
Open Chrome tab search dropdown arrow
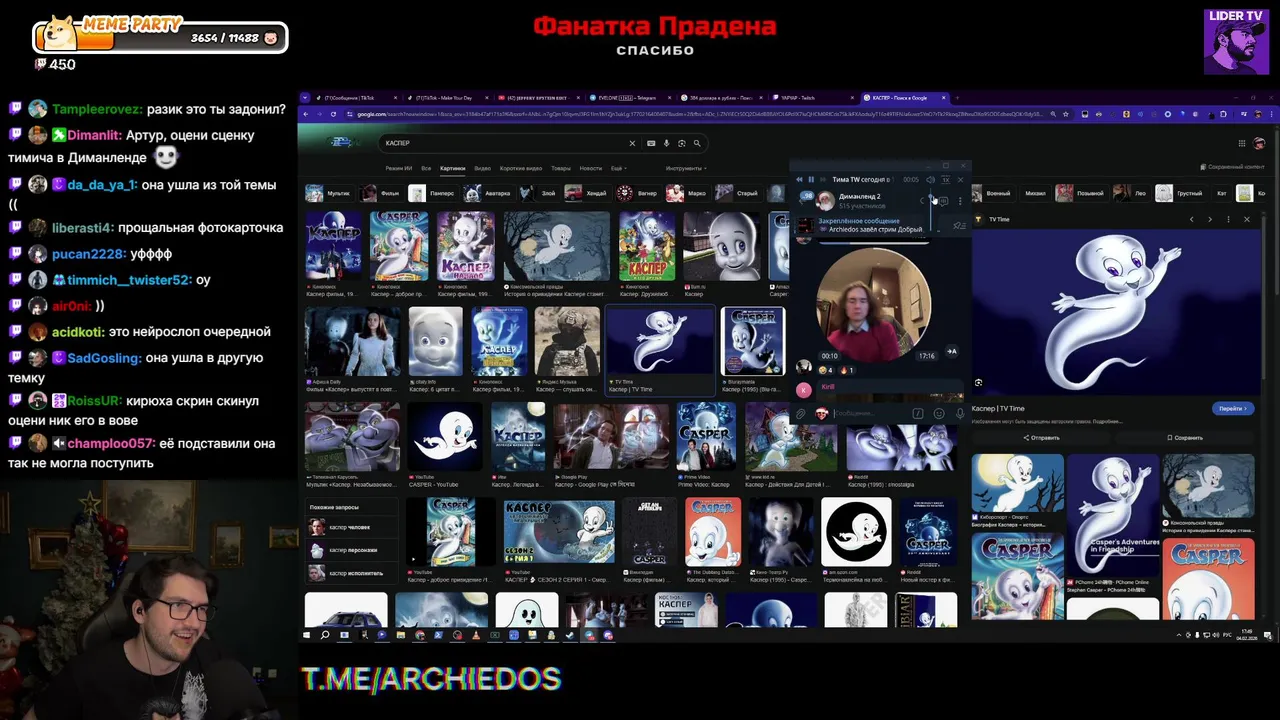303,98
